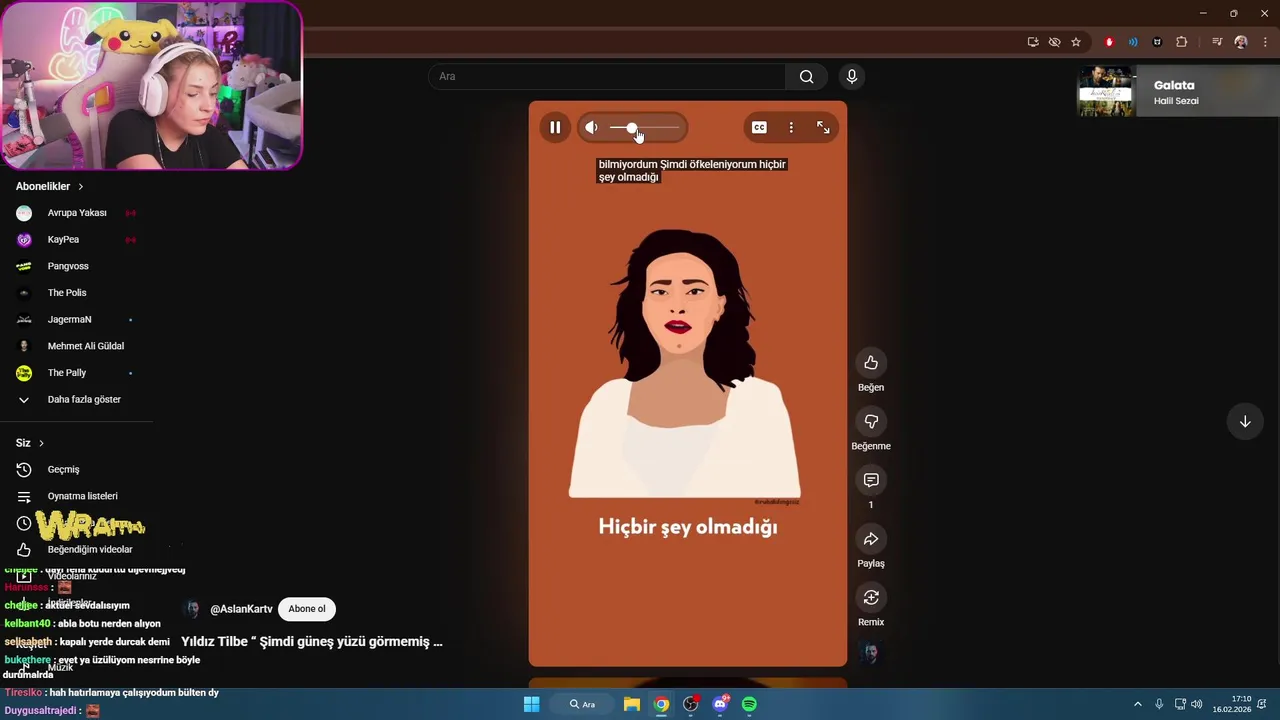The width and height of the screenshot is (1280, 720).
Task: Open The Polis subscription channel
Action: [x=76, y=293]
